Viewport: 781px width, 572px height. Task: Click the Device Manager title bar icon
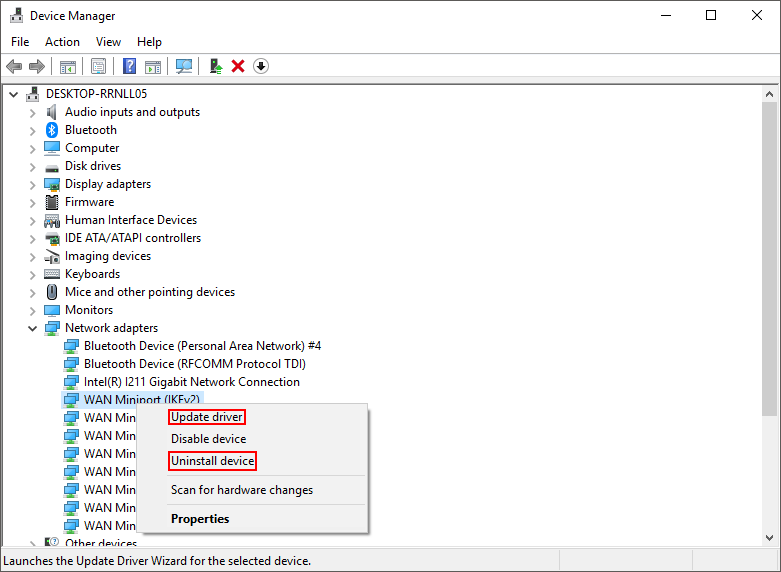(x=16, y=15)
